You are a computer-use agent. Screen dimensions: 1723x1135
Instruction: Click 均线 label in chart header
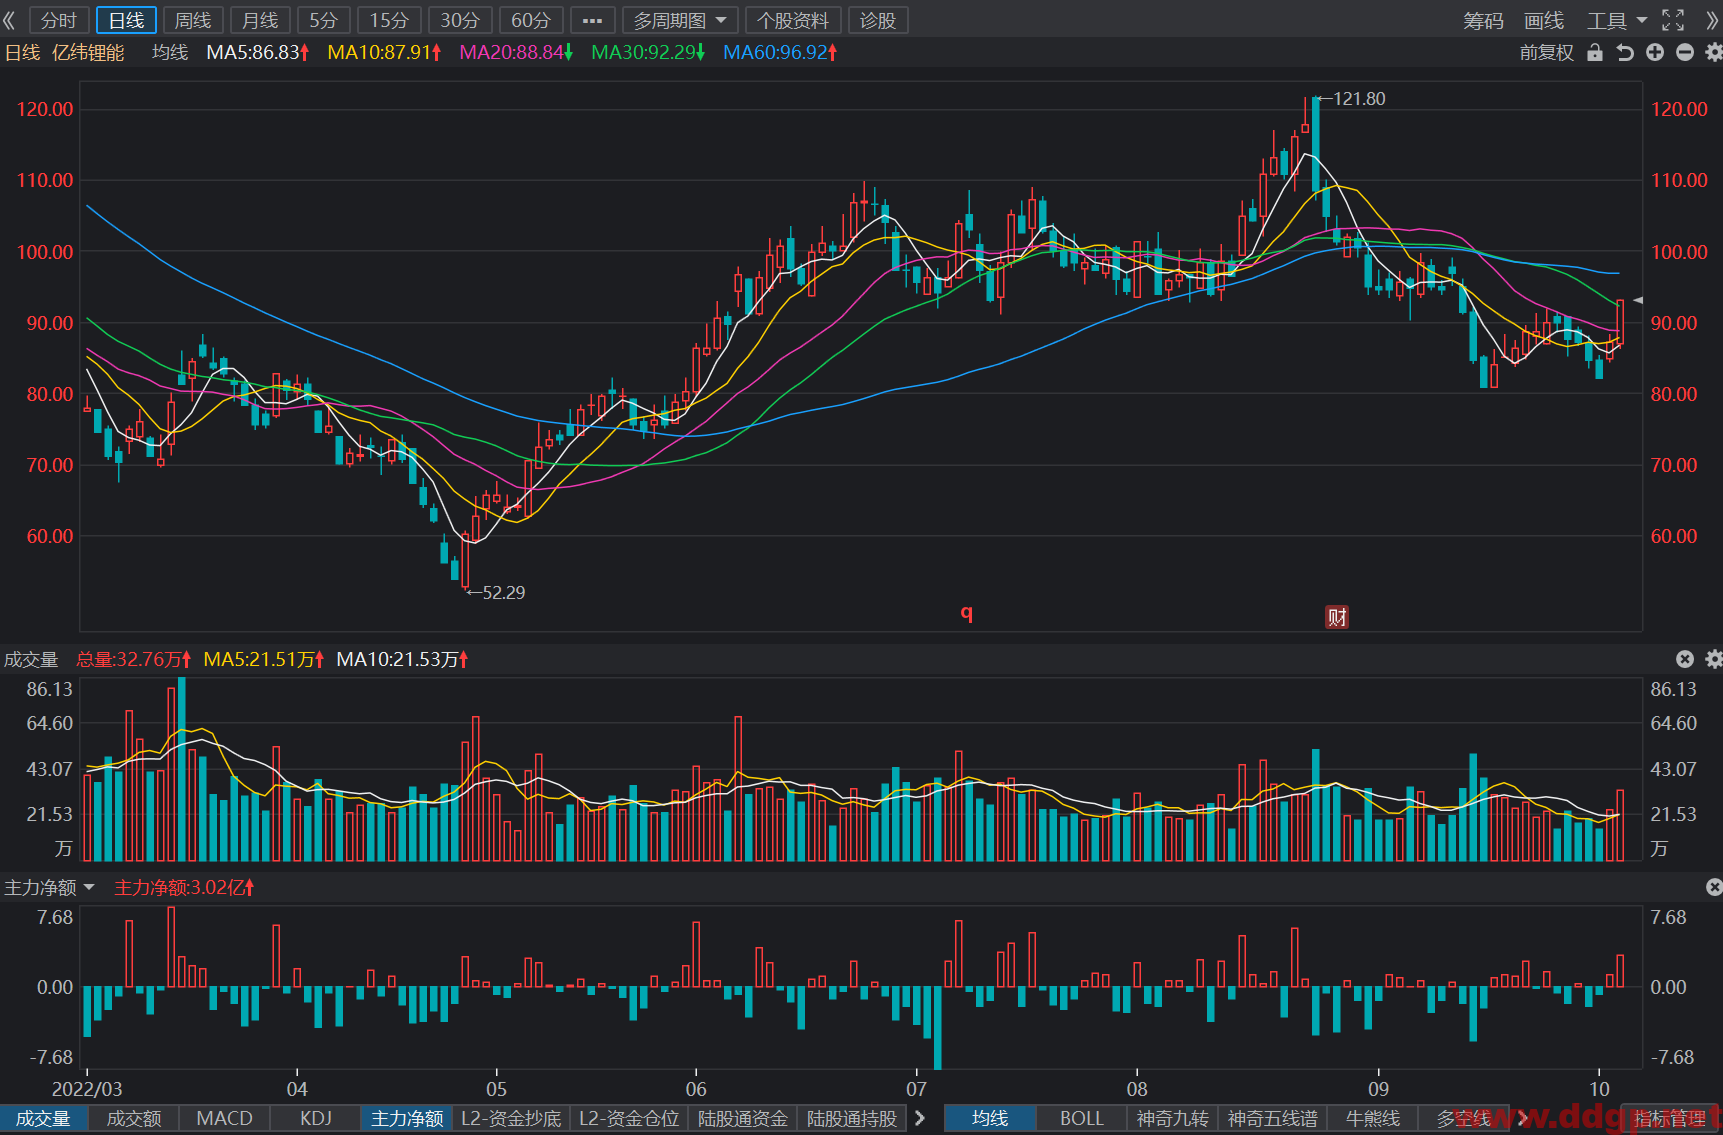click(170, 52)
